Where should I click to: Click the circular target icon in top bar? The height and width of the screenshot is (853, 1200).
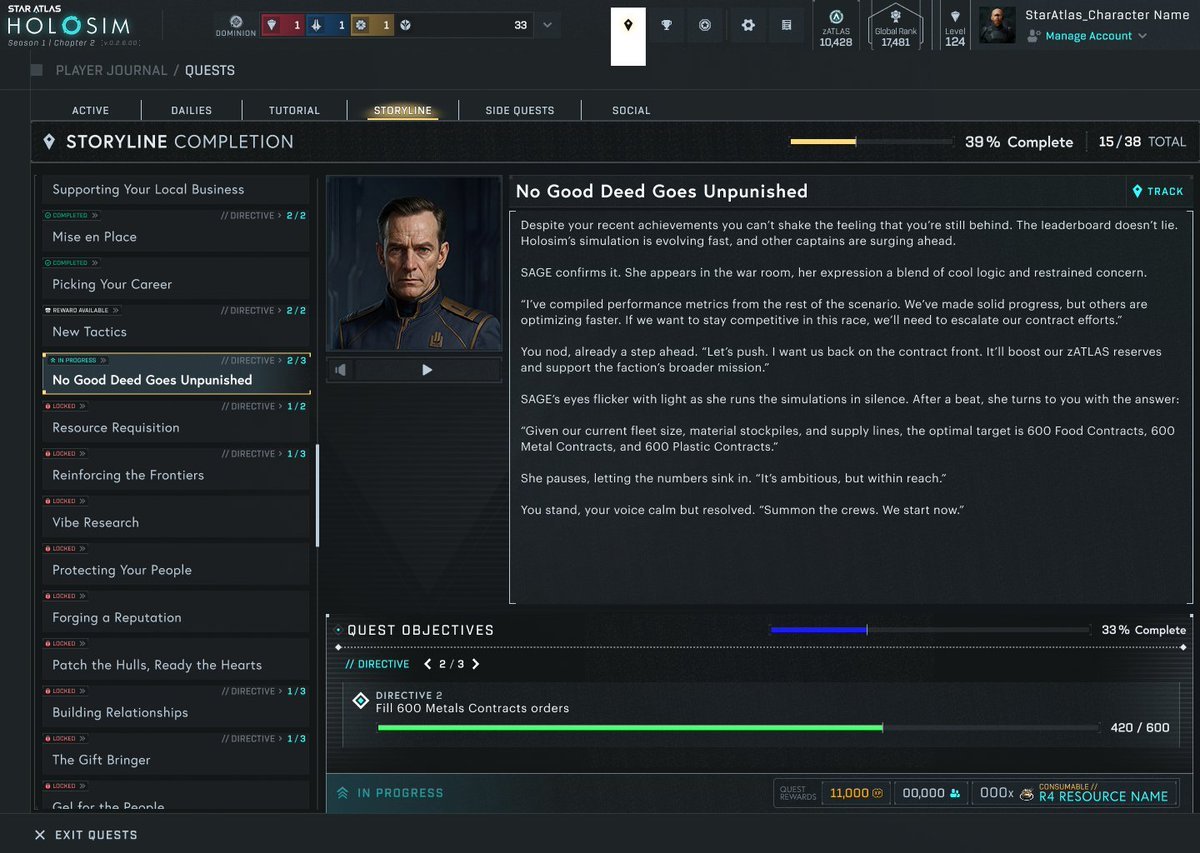tap(705, 25)
